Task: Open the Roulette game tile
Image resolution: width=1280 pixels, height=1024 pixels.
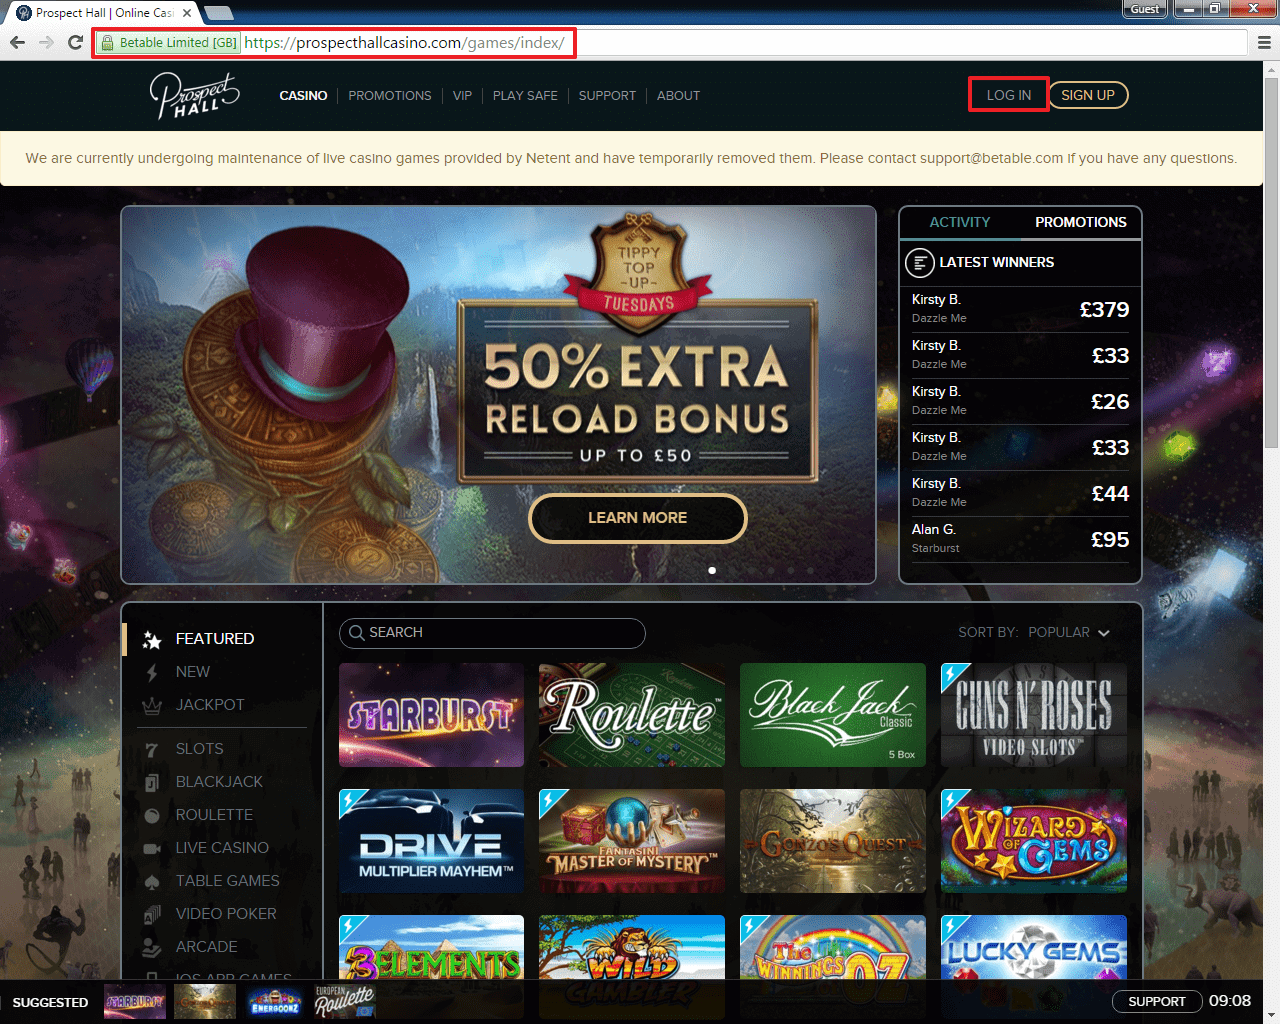Action: [x=632, y=715]
